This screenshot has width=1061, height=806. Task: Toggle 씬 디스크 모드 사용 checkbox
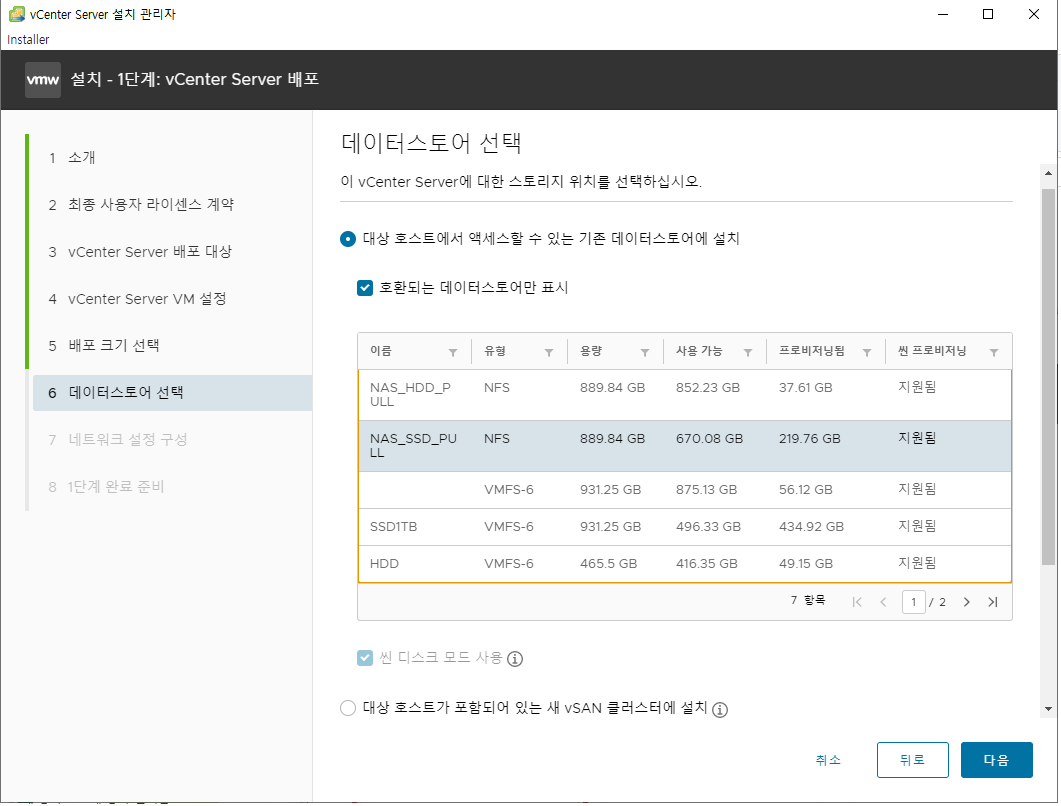[x=365, y=658]
